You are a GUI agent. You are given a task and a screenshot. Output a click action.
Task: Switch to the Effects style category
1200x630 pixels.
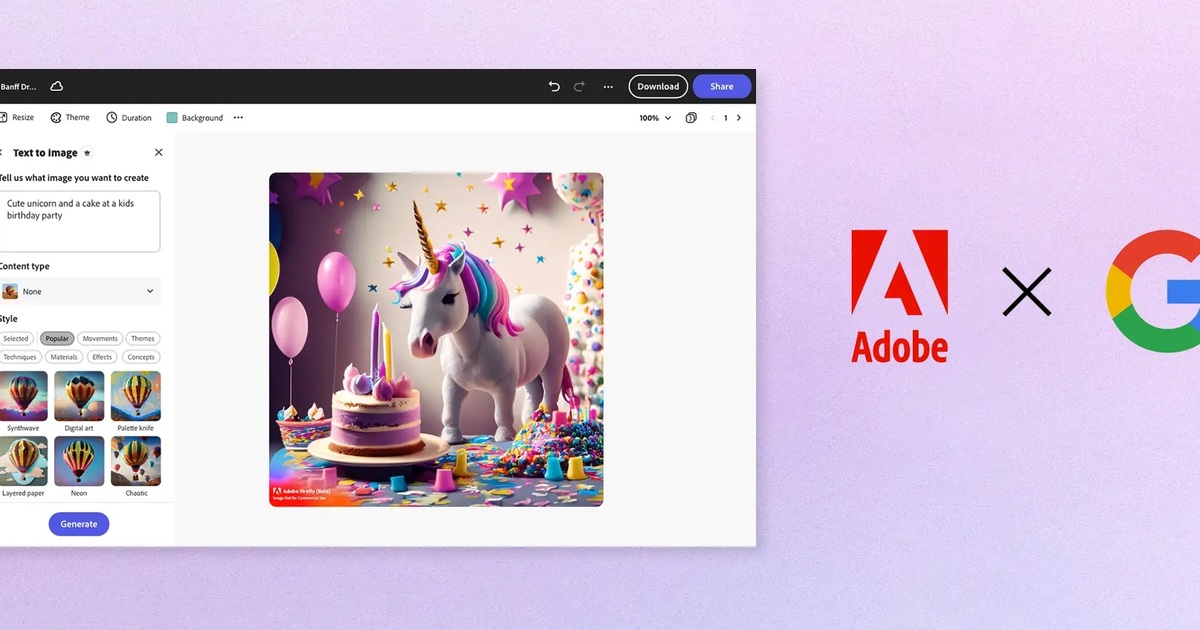(x=101, y=355)
